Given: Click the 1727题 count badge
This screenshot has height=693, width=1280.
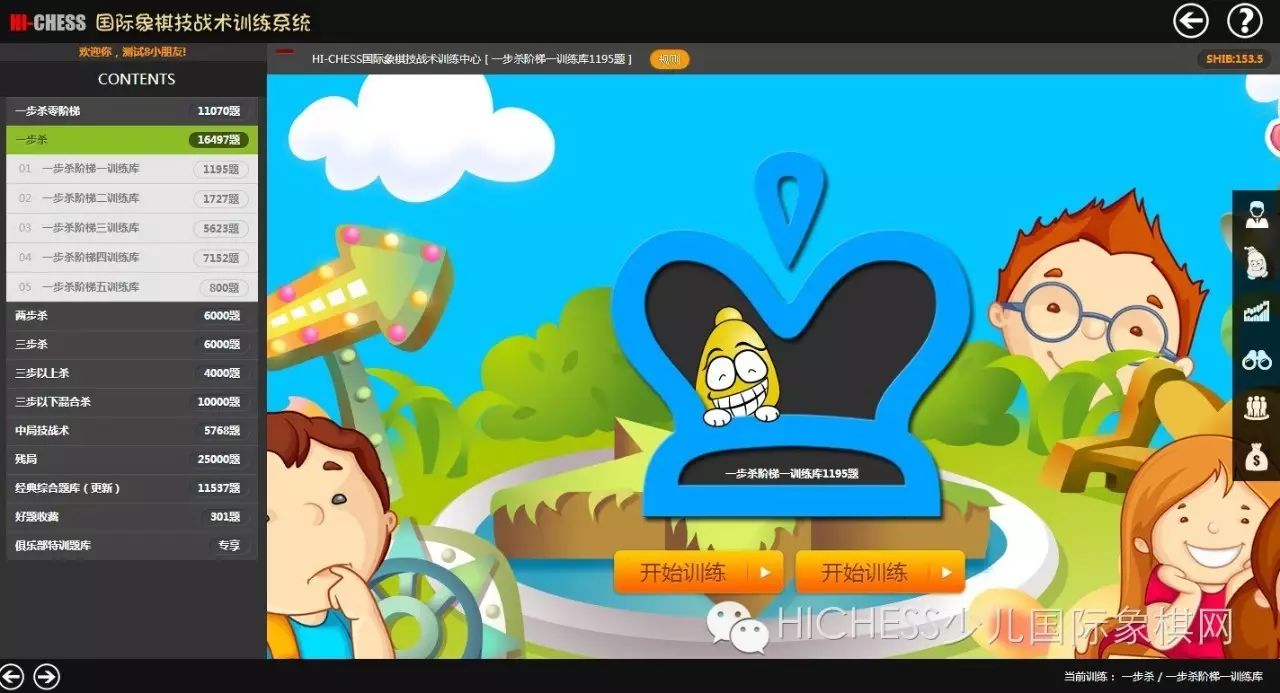Looking at the screenshot, I should (221, 199).
